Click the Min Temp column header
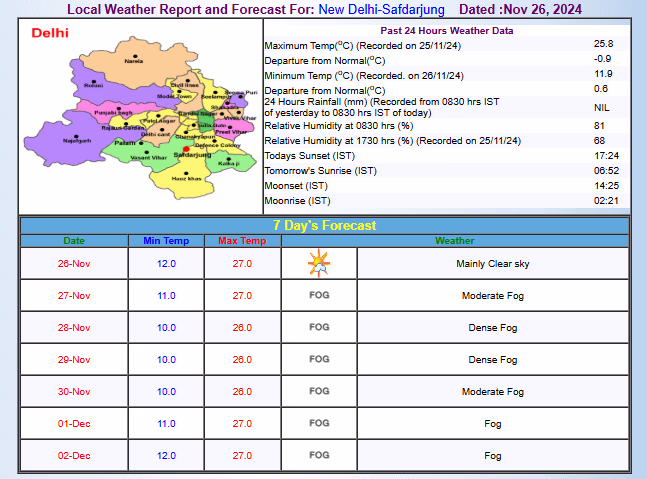647x479 pixels. point(166,241)
